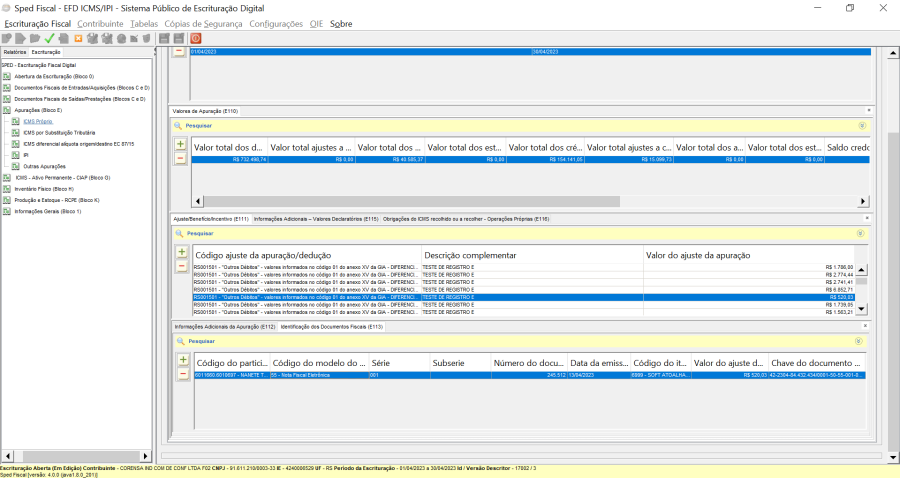Screen dimensions: 900x478
Task: Remove the E110 row with the minus button
Action: pyautogui.click(x=180, y=158)
